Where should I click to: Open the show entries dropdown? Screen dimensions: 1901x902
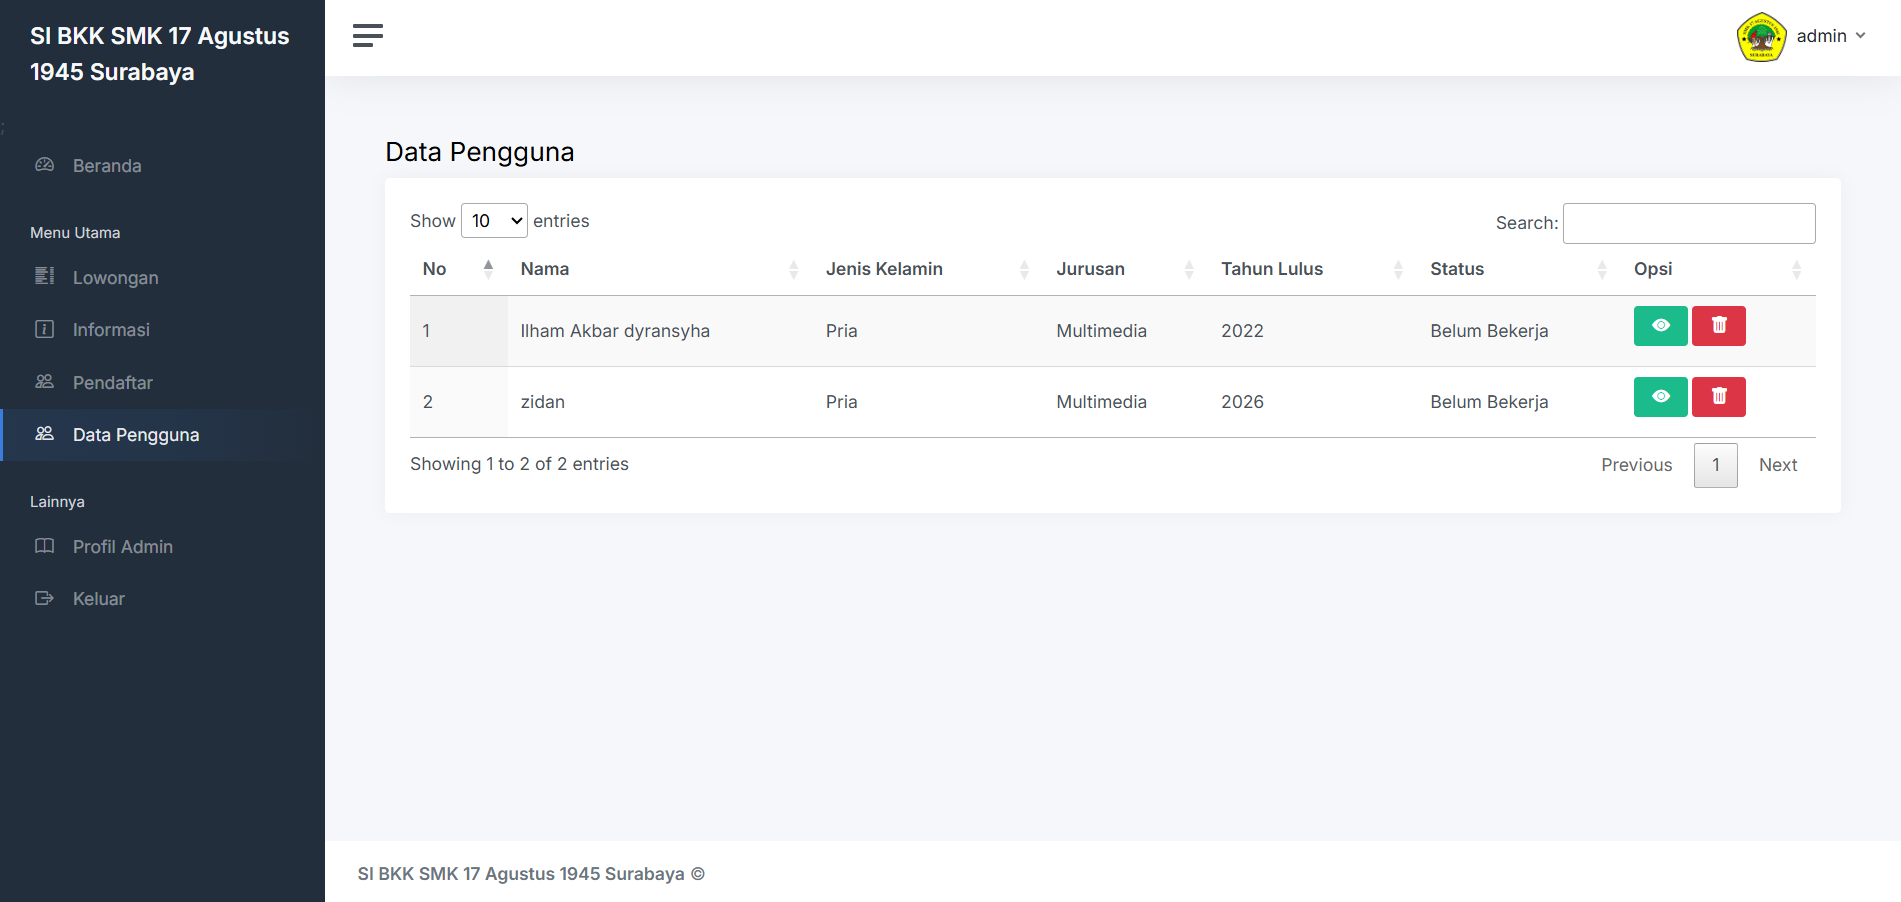click(494, 221)
